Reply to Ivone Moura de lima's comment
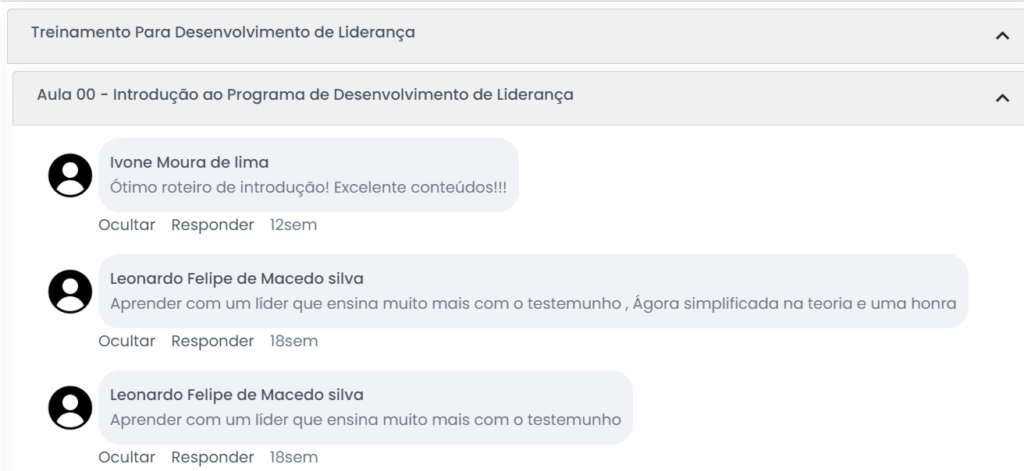Image resolution: width=1024 pixels, height=471 pixels. 212,225
